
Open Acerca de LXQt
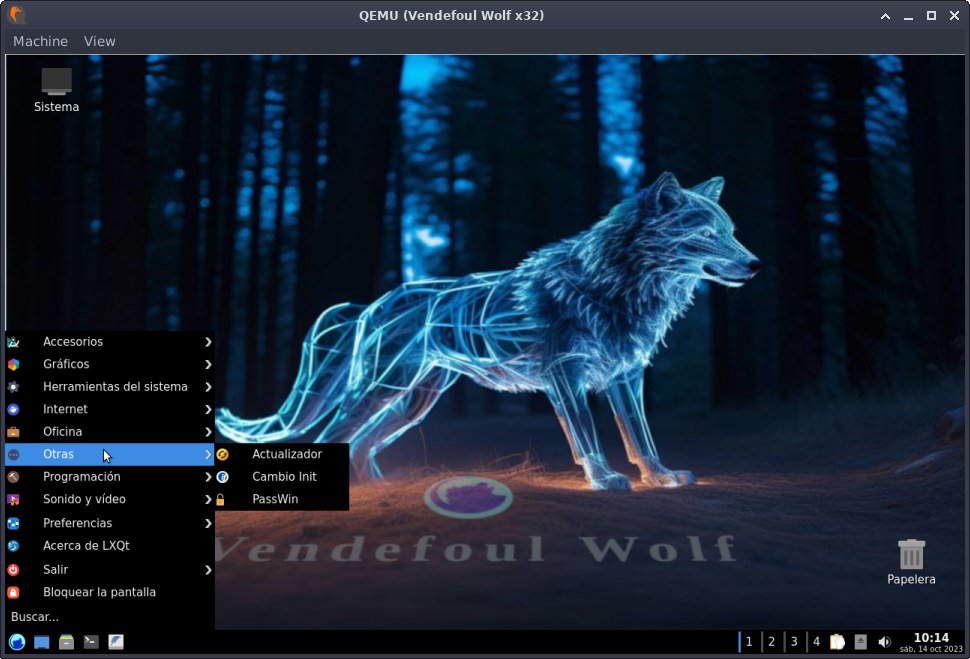pos(109,546)
